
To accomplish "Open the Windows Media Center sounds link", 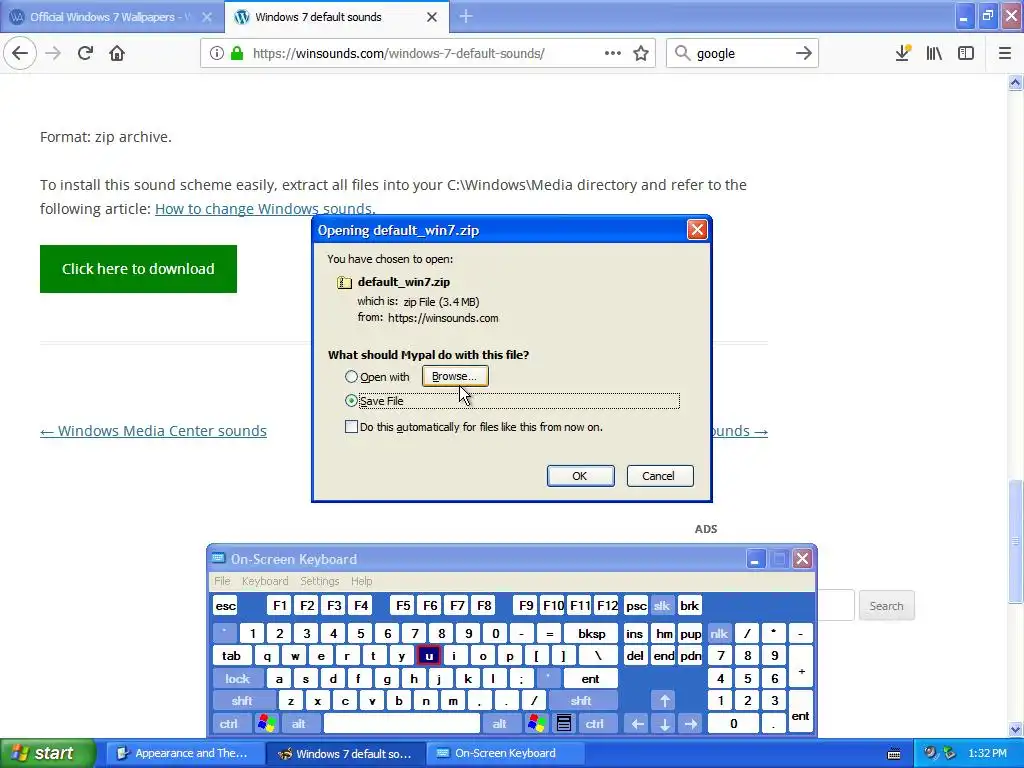I will [153, 431].
